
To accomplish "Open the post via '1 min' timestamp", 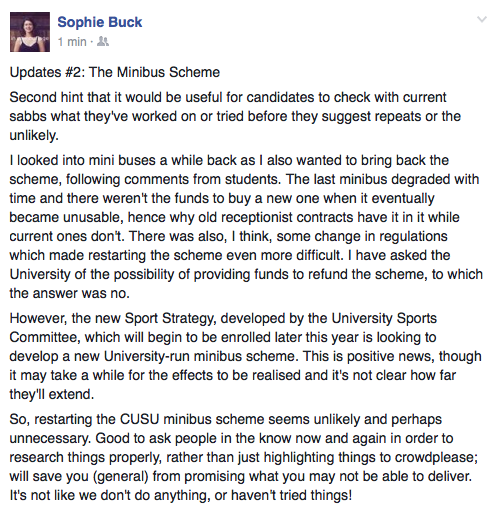I will (72, 42).
